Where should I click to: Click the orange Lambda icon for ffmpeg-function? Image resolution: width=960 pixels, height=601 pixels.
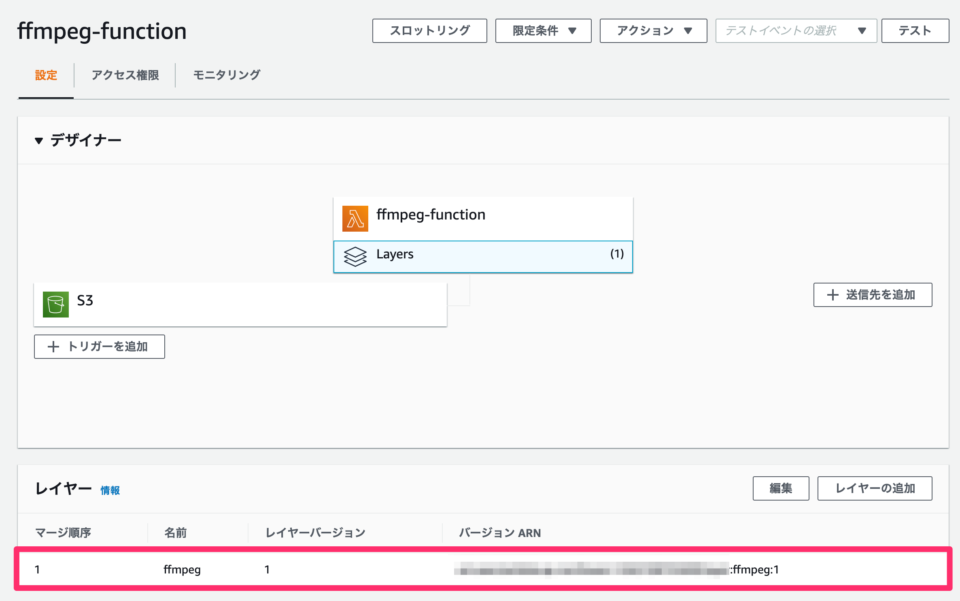[x=355, y=215]
